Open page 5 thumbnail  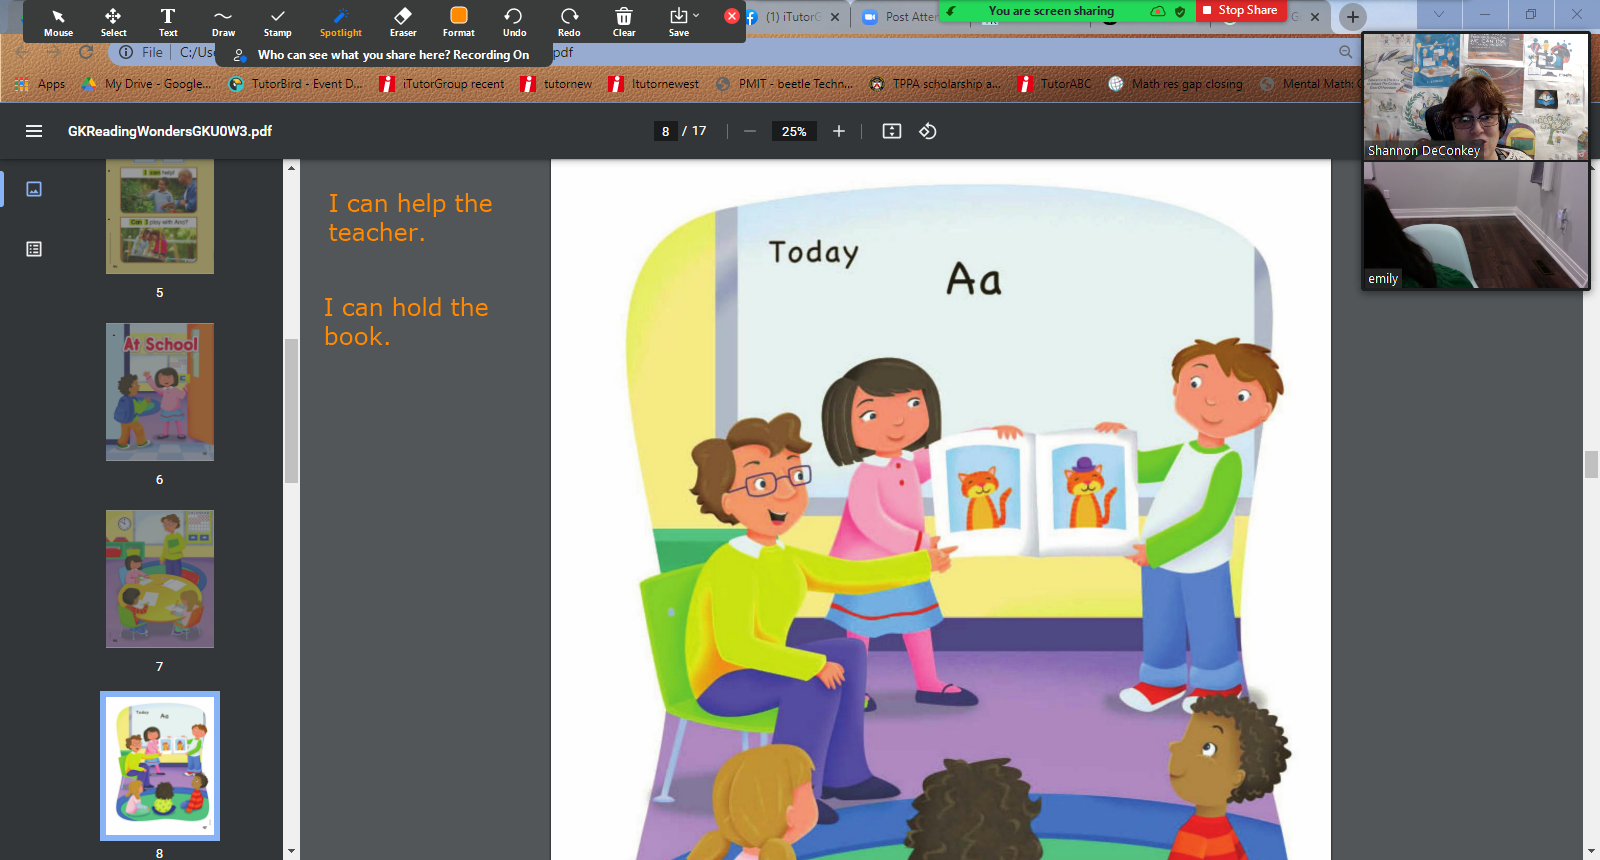[160, 217]
